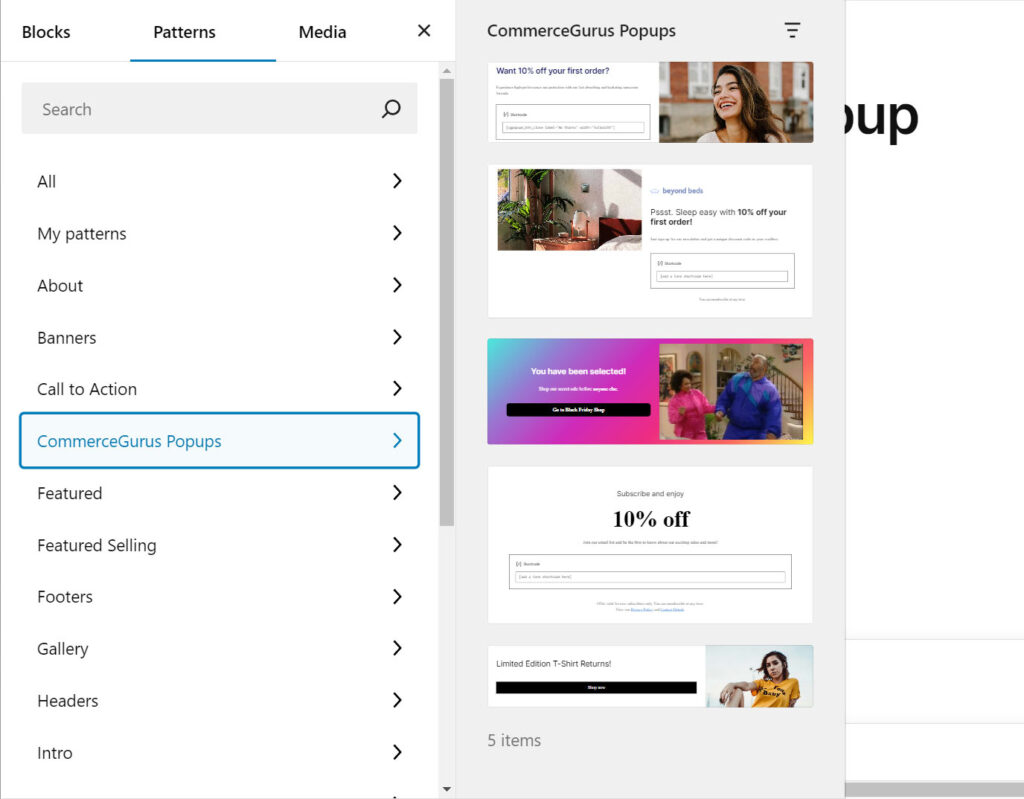
Task: Click the search magnifier icon
Action: click(x=391, y=109)
